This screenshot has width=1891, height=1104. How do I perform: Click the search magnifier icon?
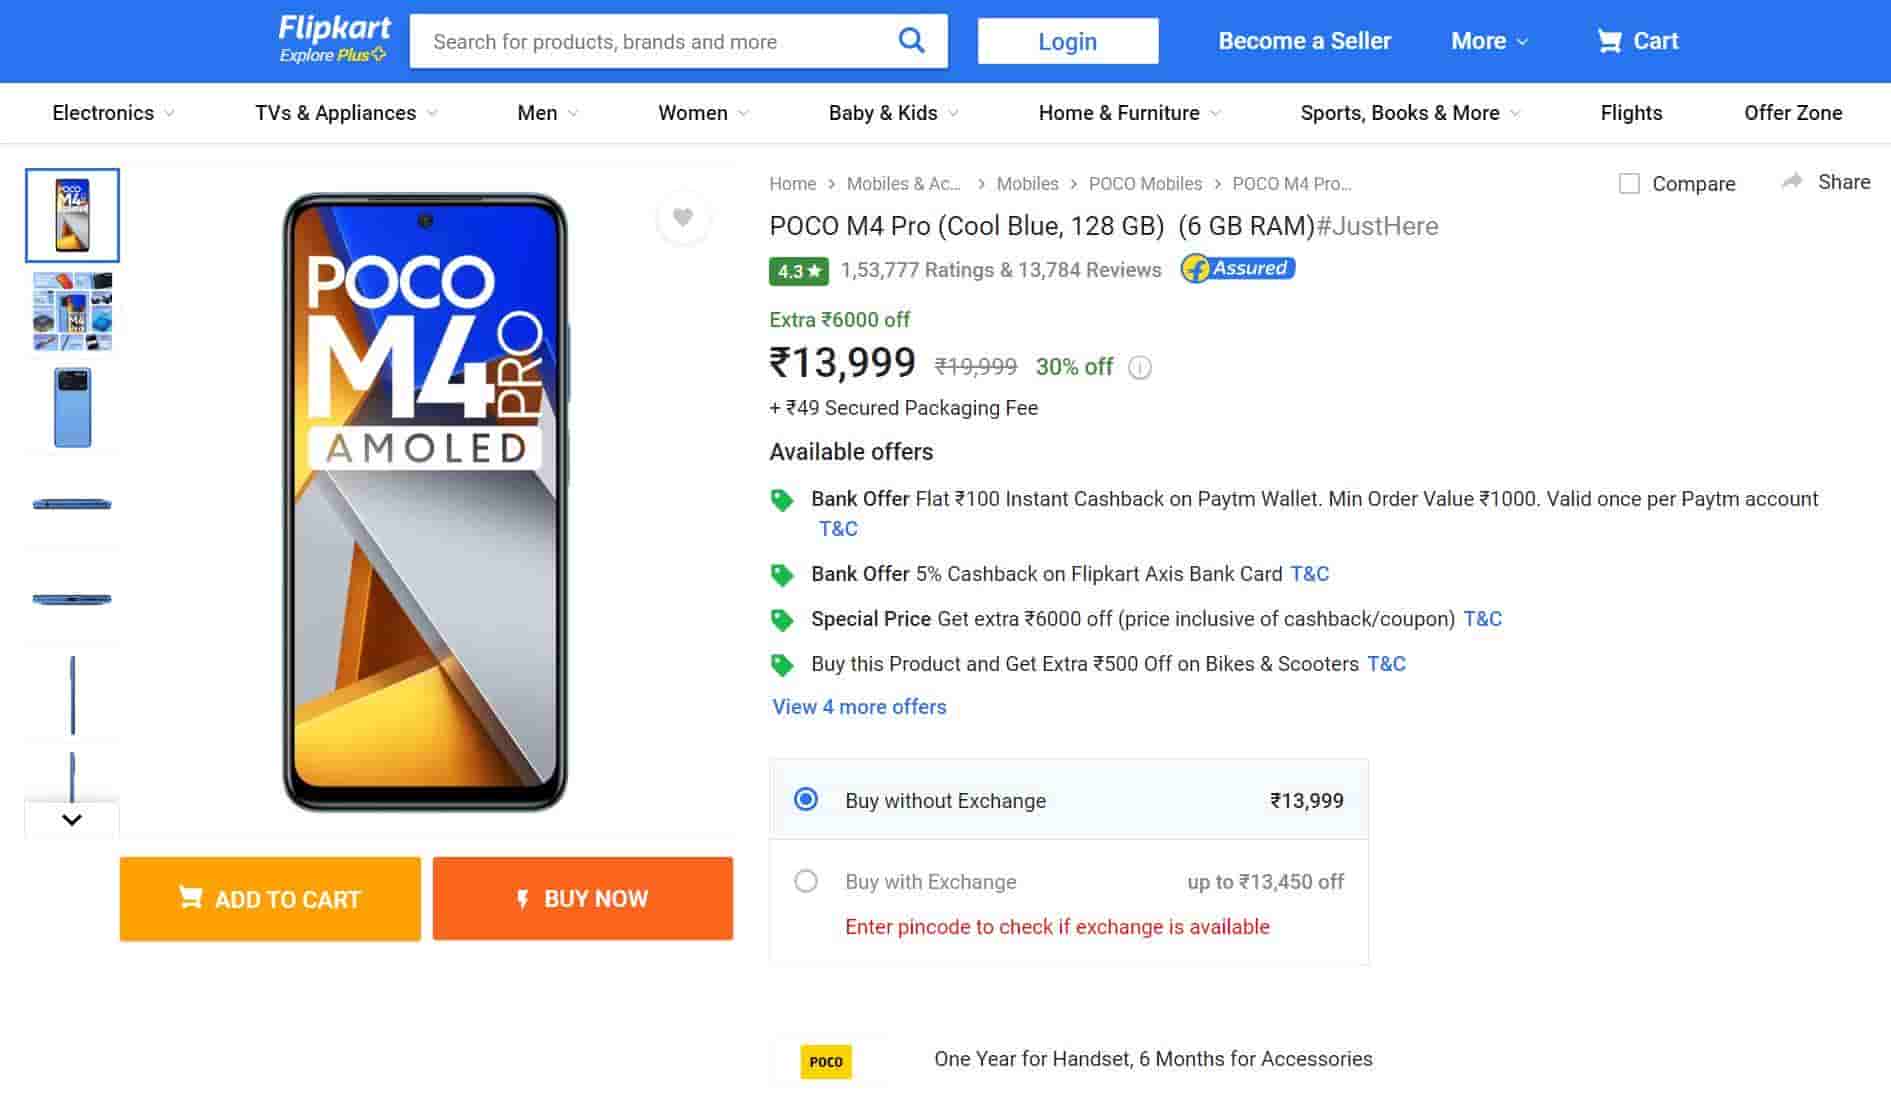[x=911, y=41]
